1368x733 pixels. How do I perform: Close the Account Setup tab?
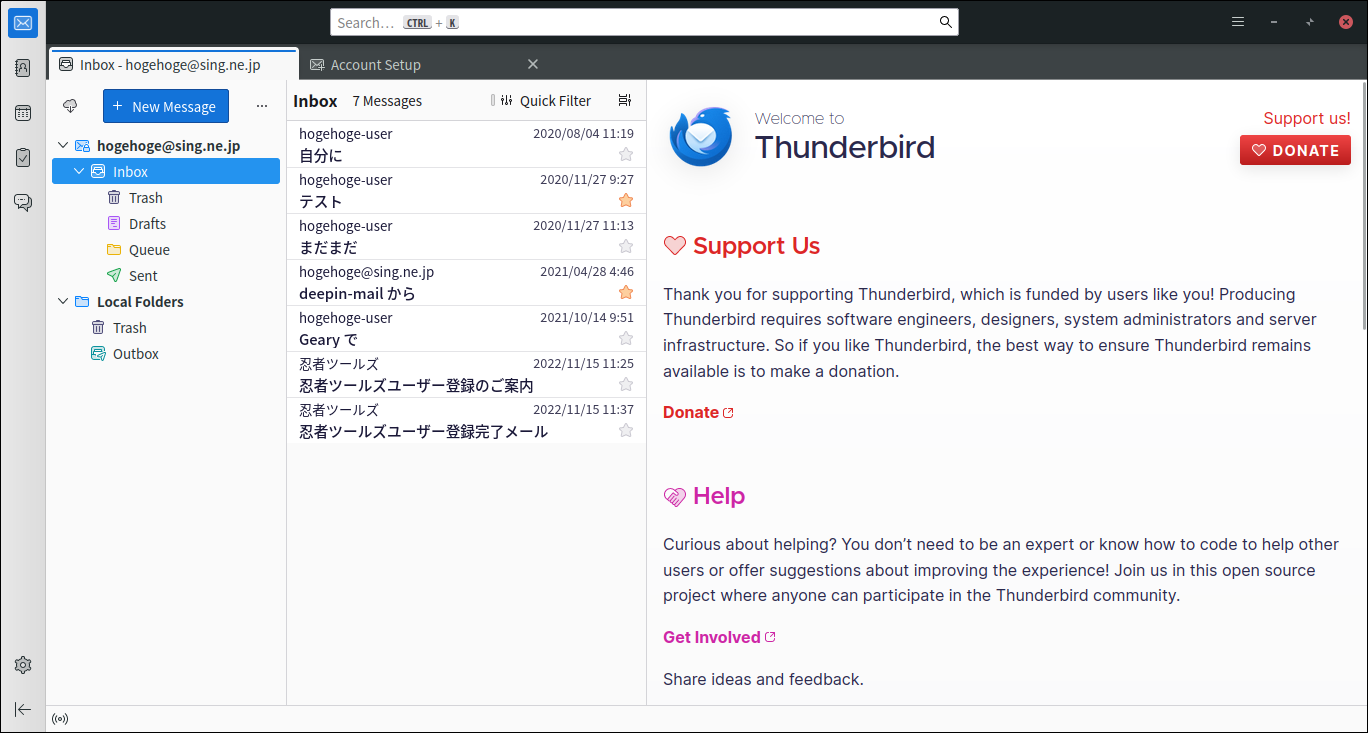[533, 64]
